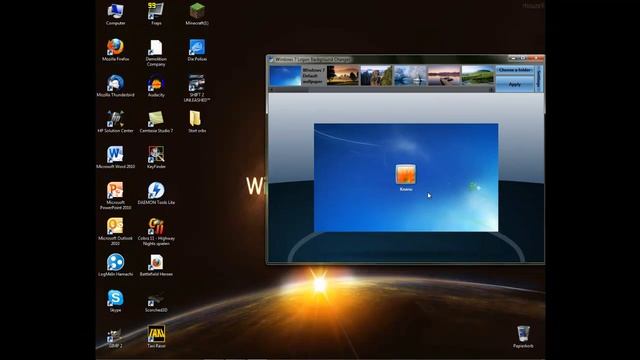Select the pink lake pier thumbnail
The width and height of the screenshot is (640, 360).
click(444, 76)
